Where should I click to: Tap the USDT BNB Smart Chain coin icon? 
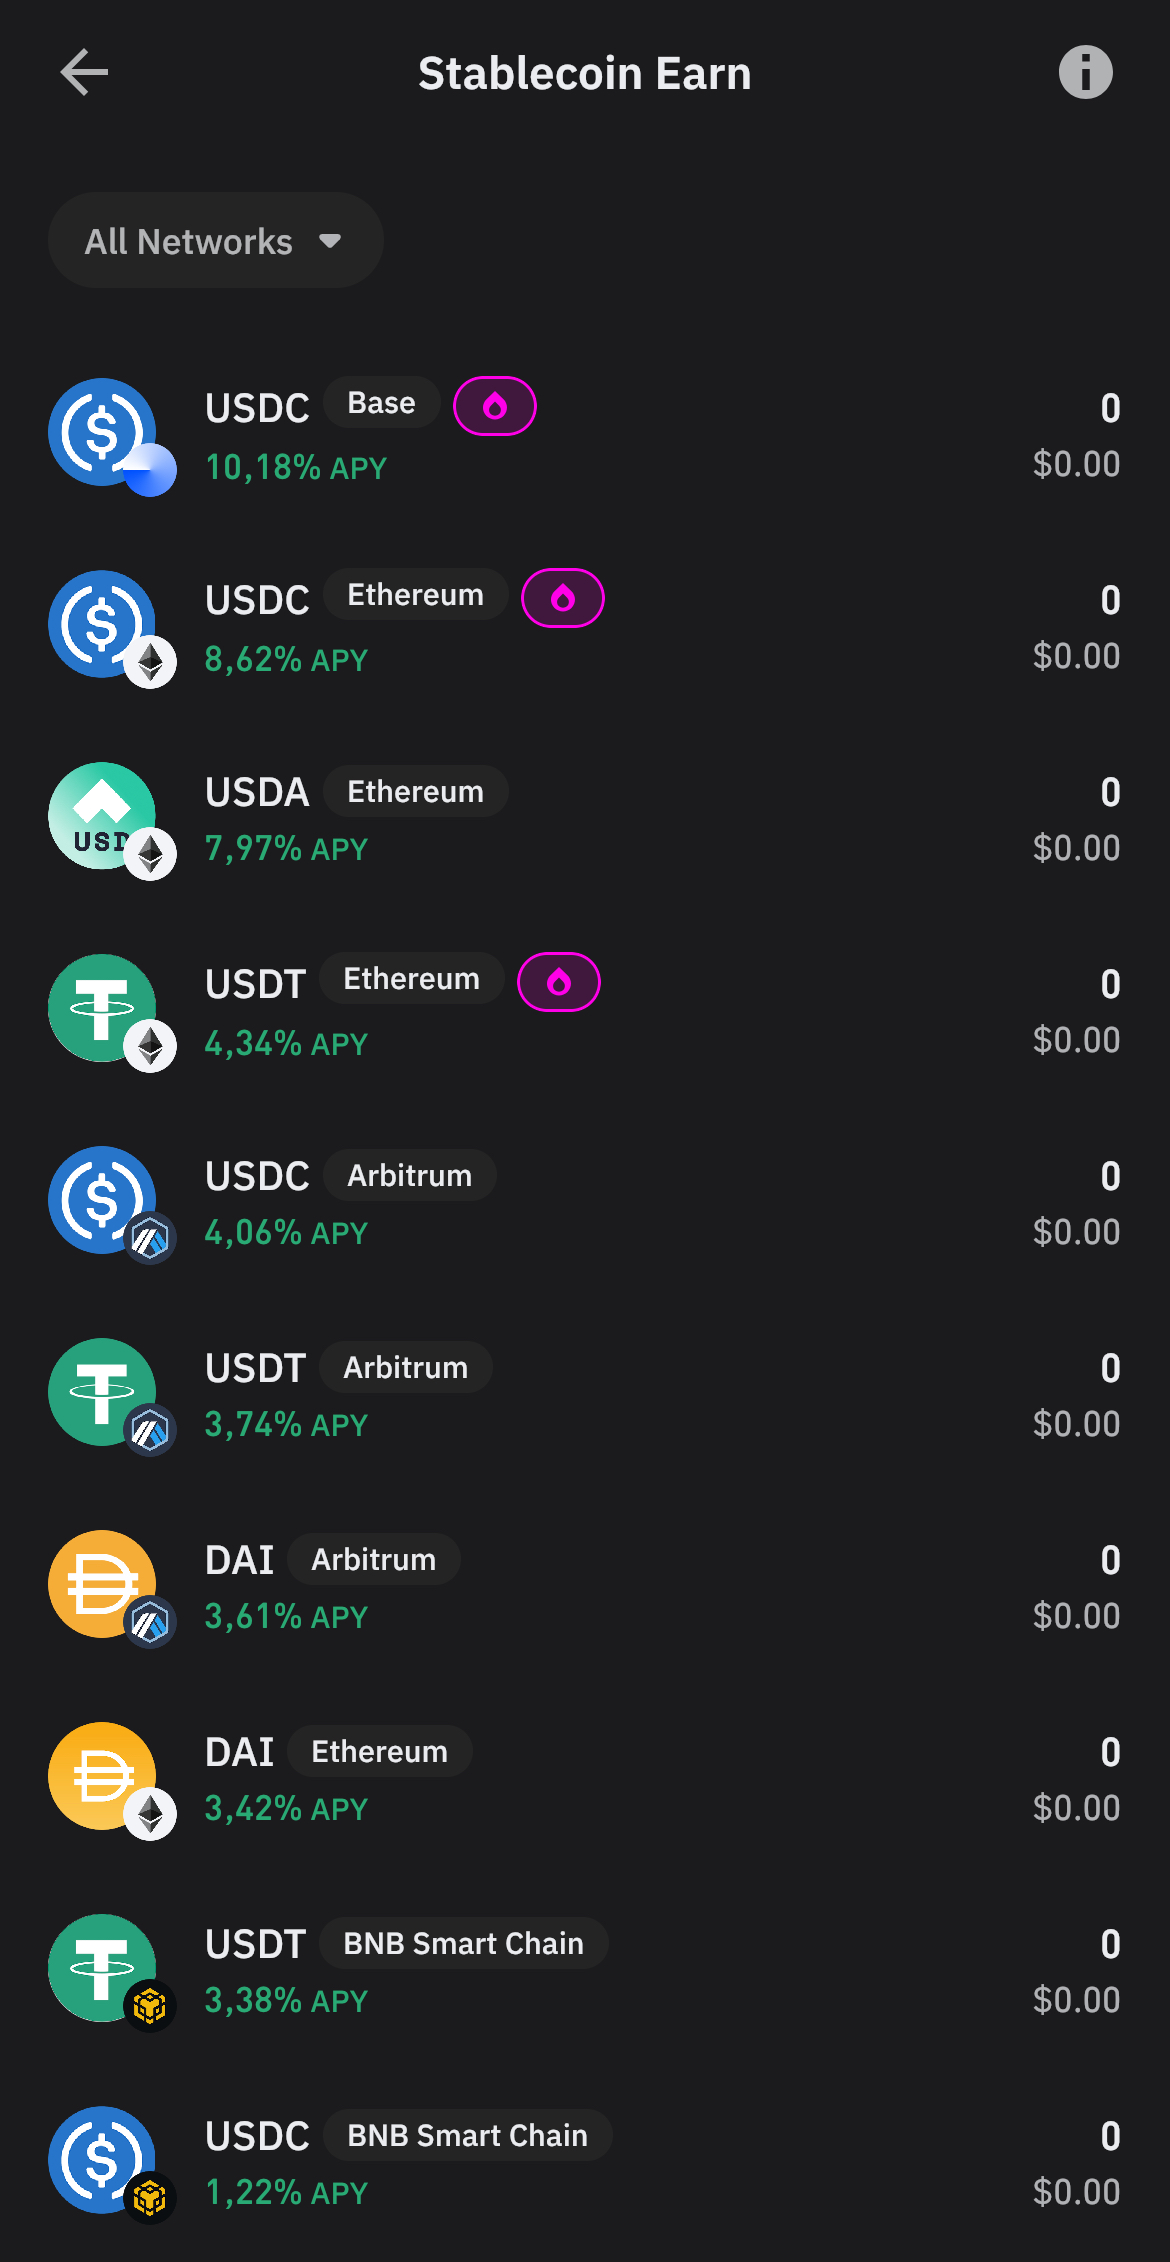tap(103, 1968)
